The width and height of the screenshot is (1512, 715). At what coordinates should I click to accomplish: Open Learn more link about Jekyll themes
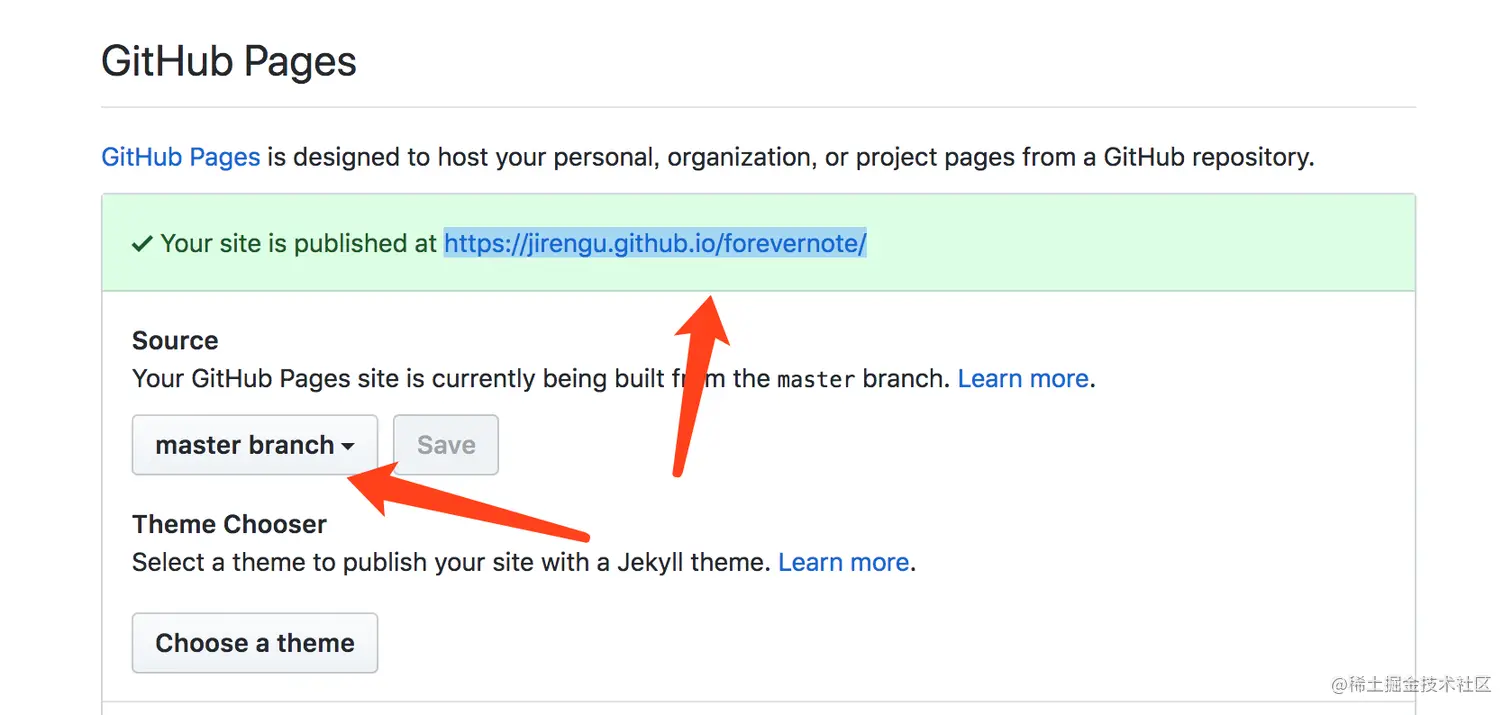coord(843,562)
